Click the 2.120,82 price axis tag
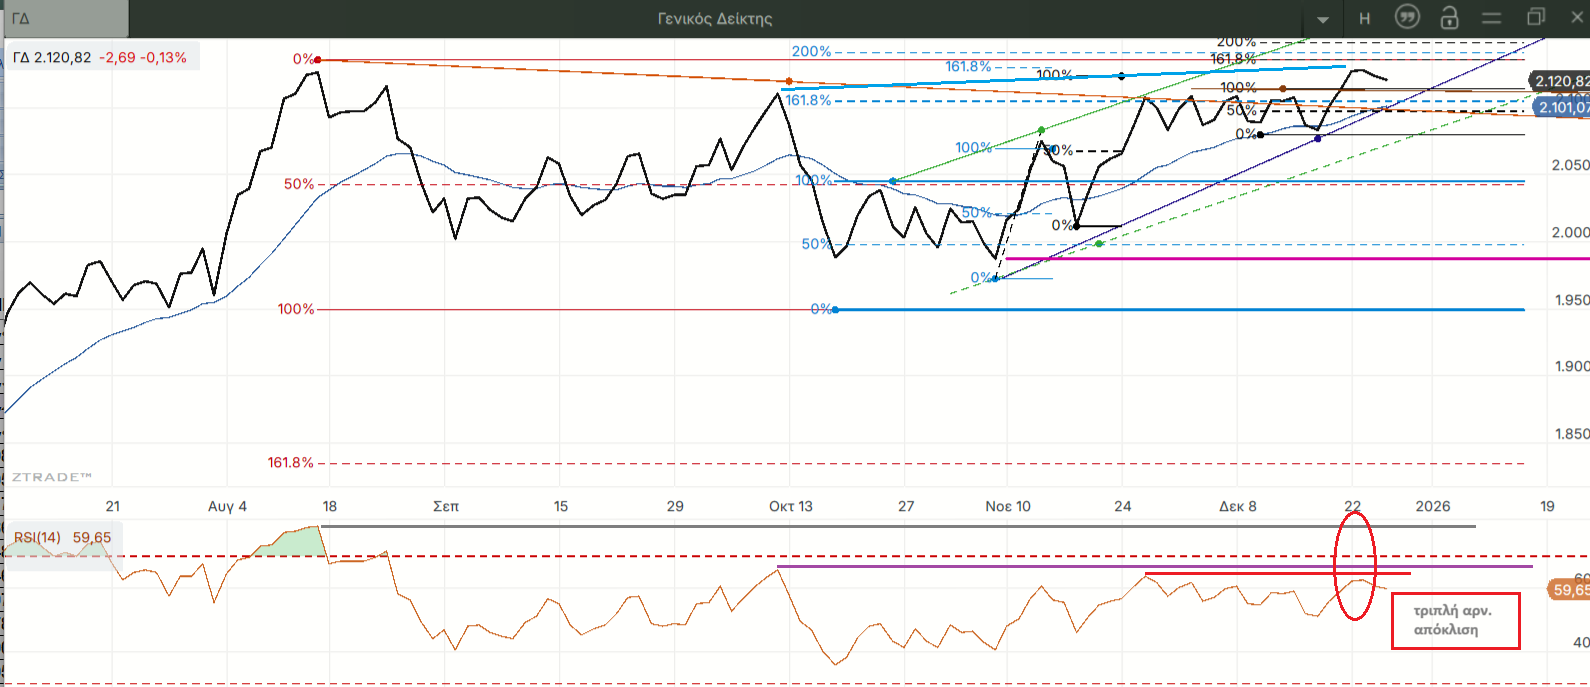The image size is (1590, 687). point(1560,81)
